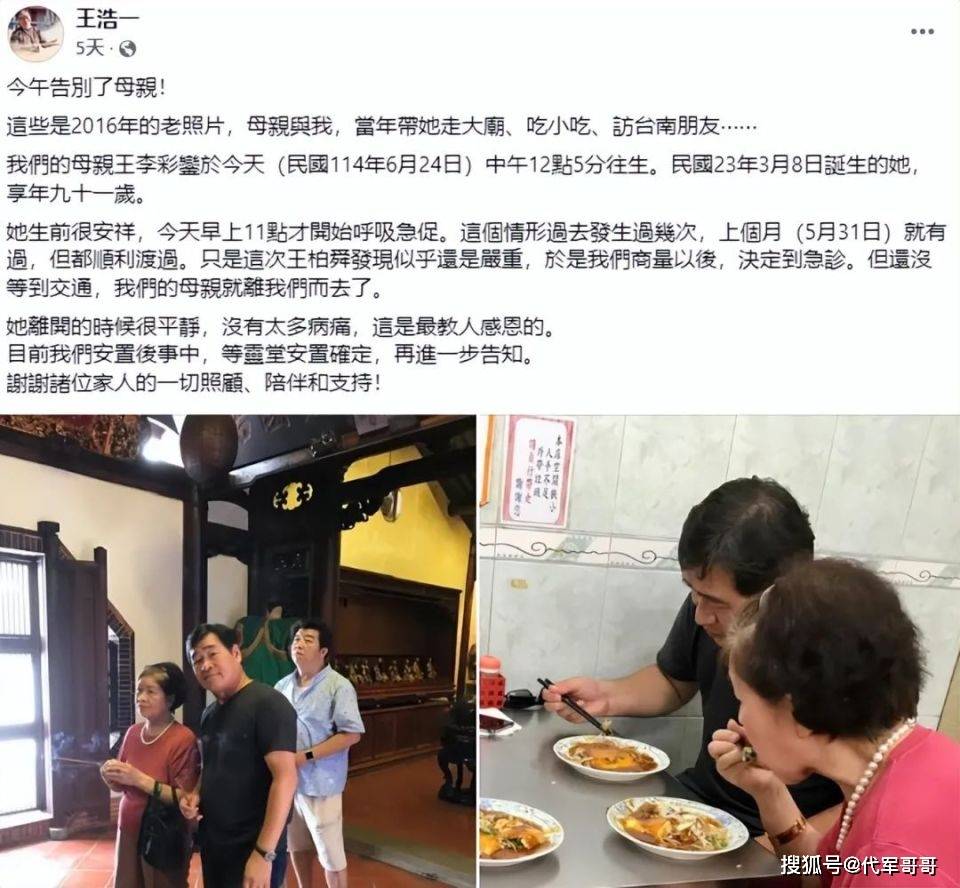Screen dimensions: 960x888
Task: Click the paragraph about 王李彩鑾 passing
Action: (464, 179)
